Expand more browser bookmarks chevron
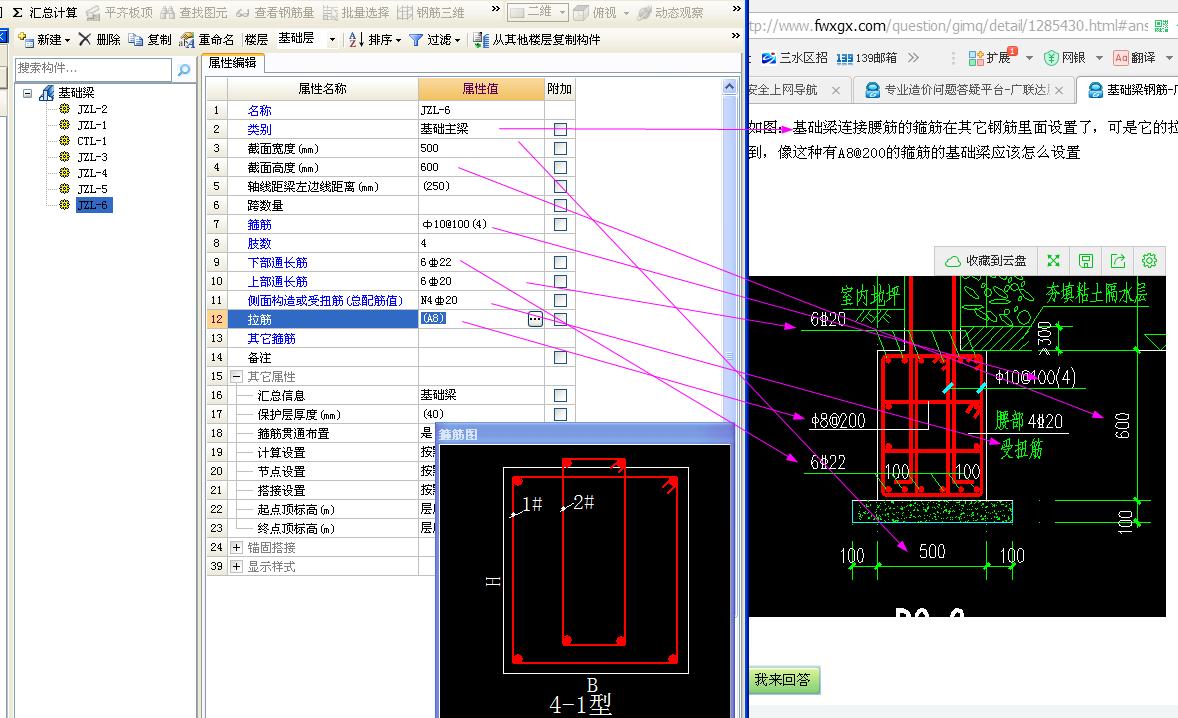Screen dimensions: 1178x718 (914, 58)
